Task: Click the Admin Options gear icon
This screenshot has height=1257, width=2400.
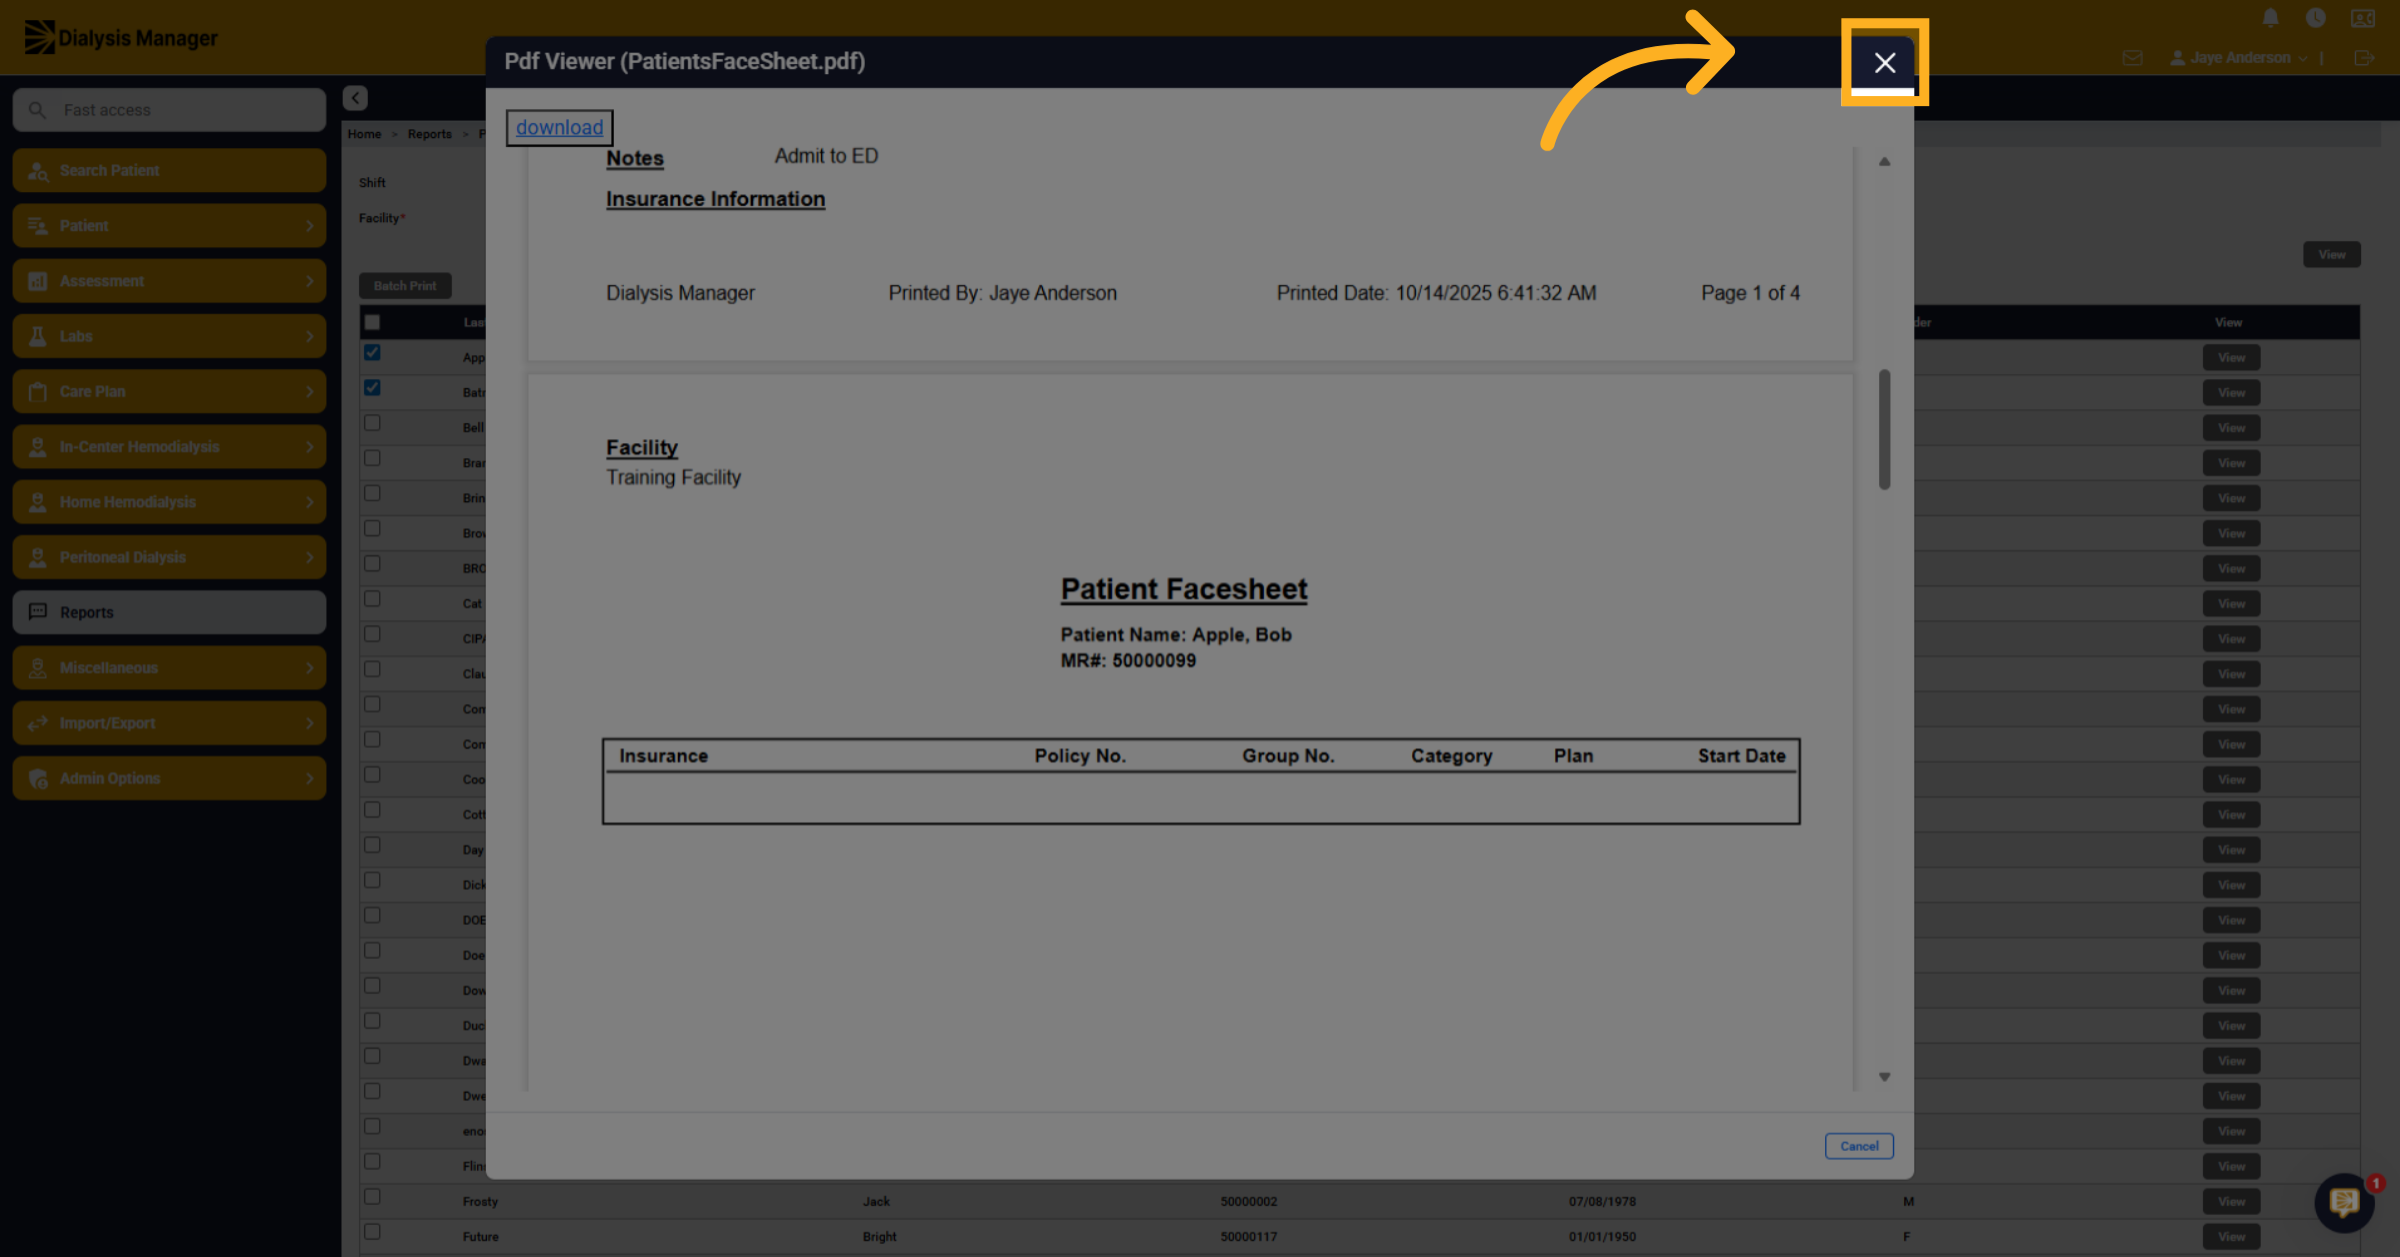Action: (38, 778)
